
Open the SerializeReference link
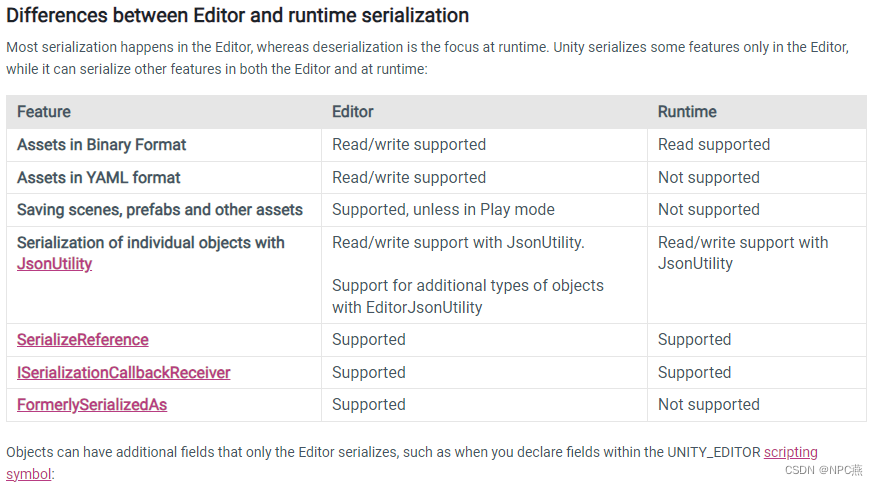click(83, 340)
